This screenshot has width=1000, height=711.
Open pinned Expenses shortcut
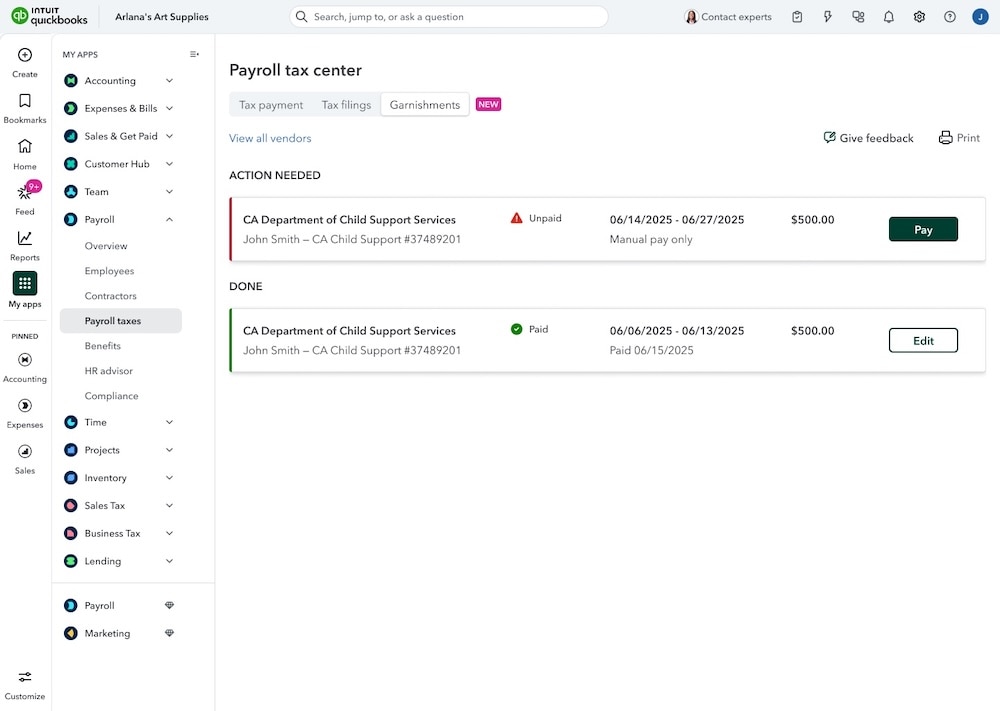click(x=24, y=407)
